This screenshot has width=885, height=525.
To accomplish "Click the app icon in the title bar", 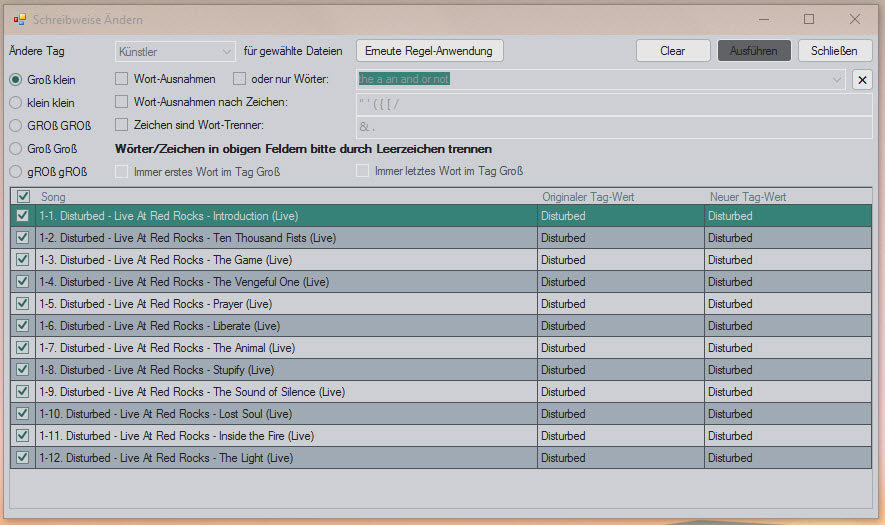I will 20,19.
